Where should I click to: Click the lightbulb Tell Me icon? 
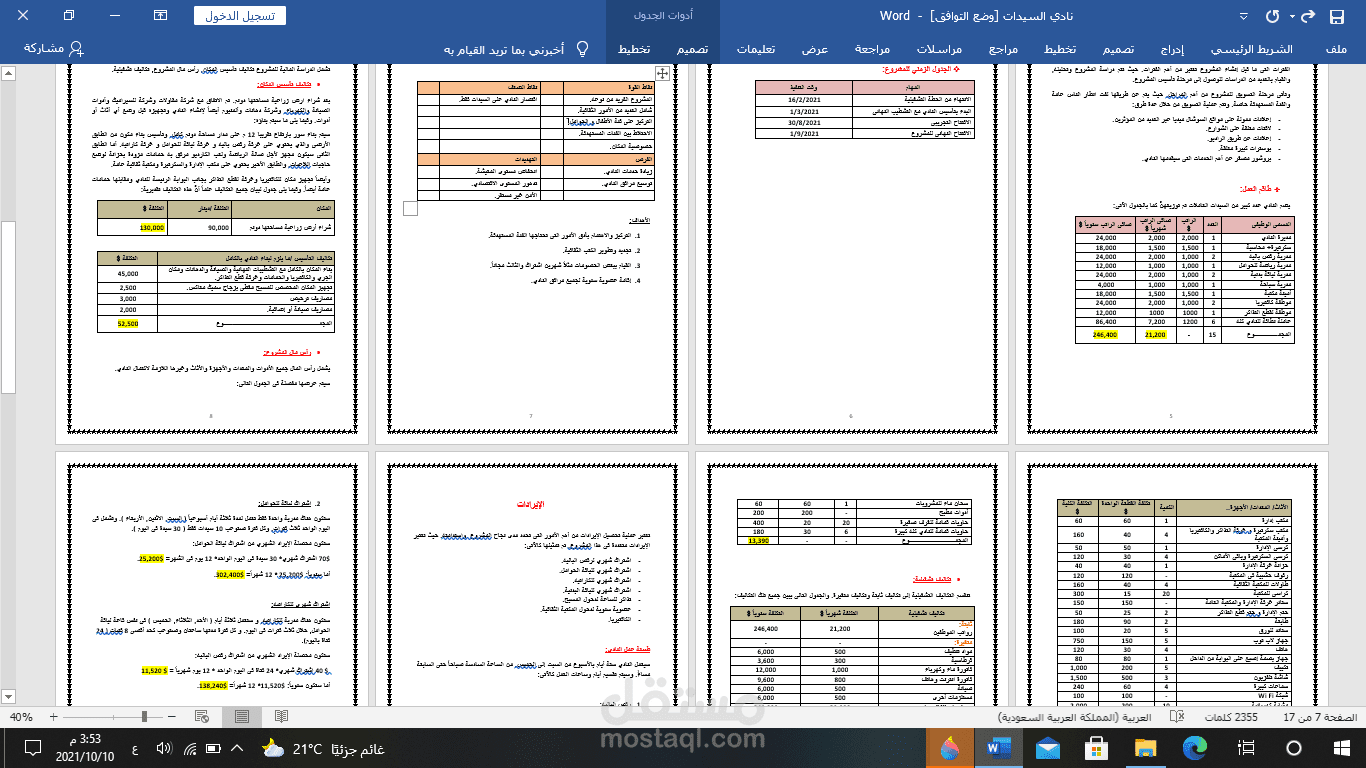(x=583, y=49)
